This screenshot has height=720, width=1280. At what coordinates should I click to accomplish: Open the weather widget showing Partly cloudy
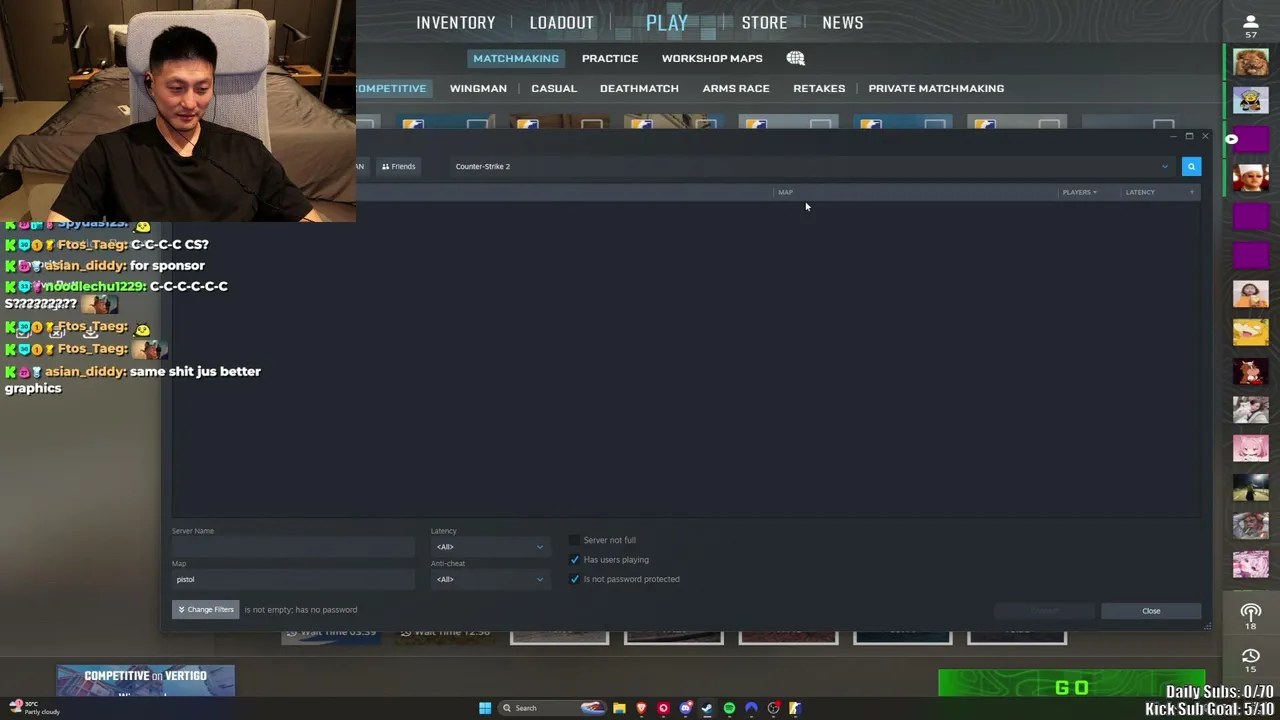pos(35,707)
